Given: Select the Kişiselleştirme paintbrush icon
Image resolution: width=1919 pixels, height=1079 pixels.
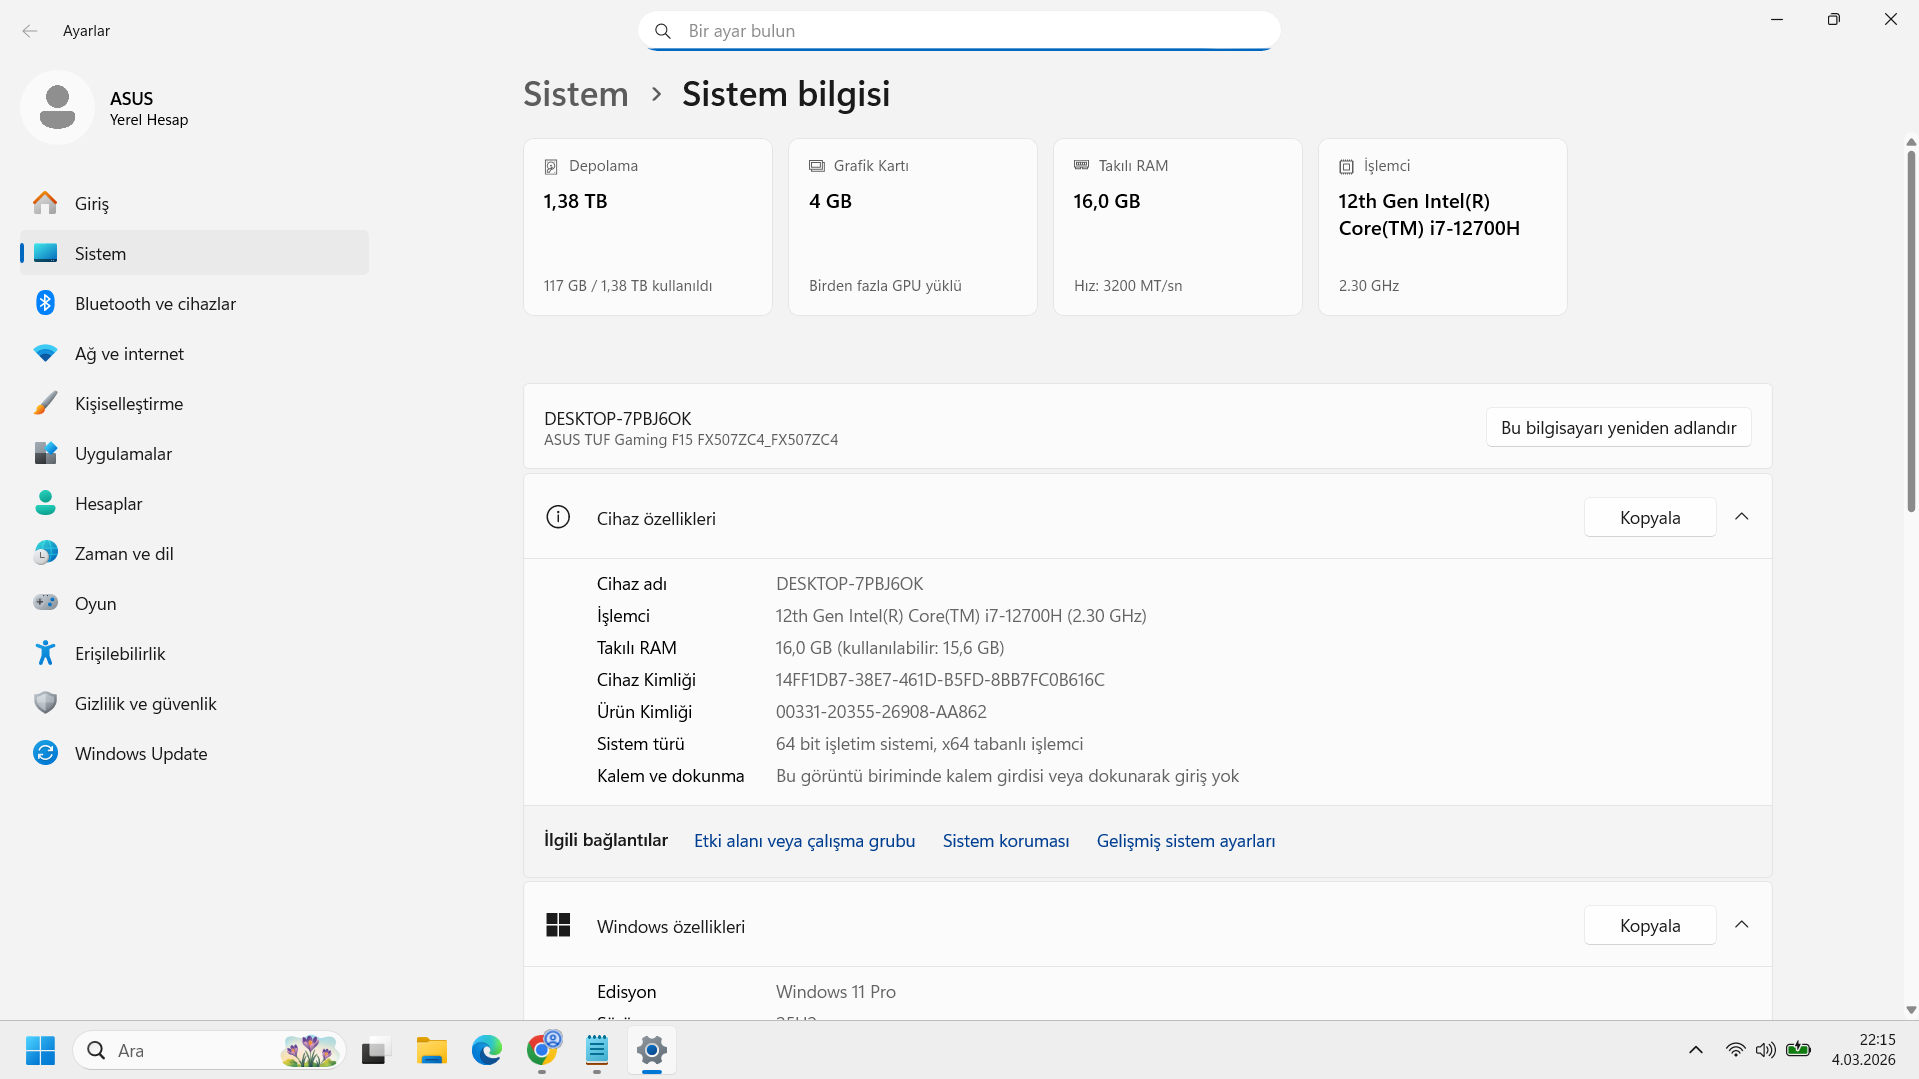Looking at the screenshot, I should [45, 403].
